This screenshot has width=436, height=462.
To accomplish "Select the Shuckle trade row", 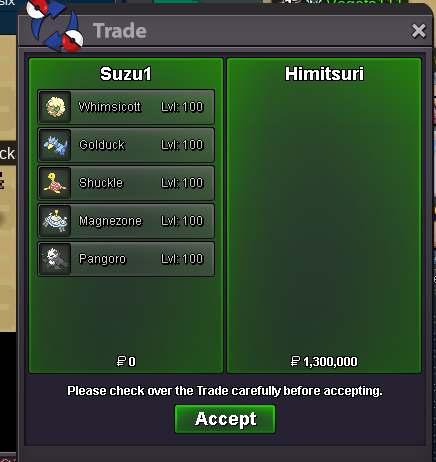I will [126, 183].
